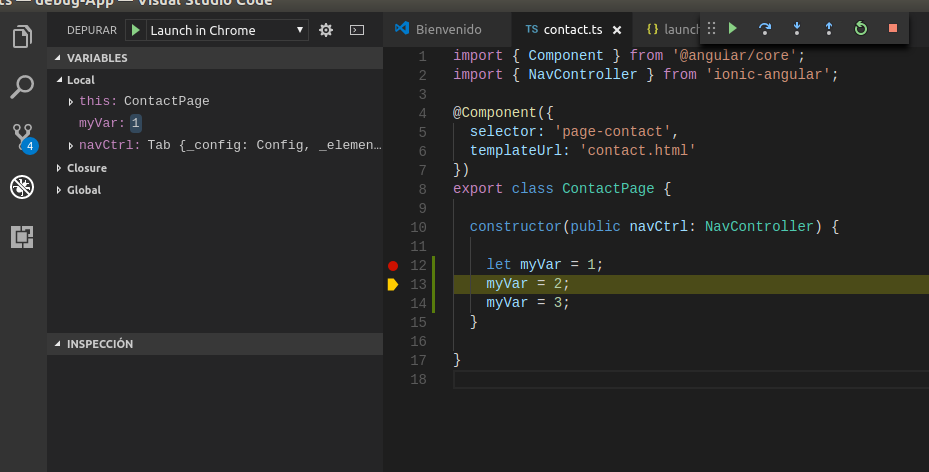Viewport: 929px width, 472px height.
Task: Restart the debug session
Action: (861, 29)
